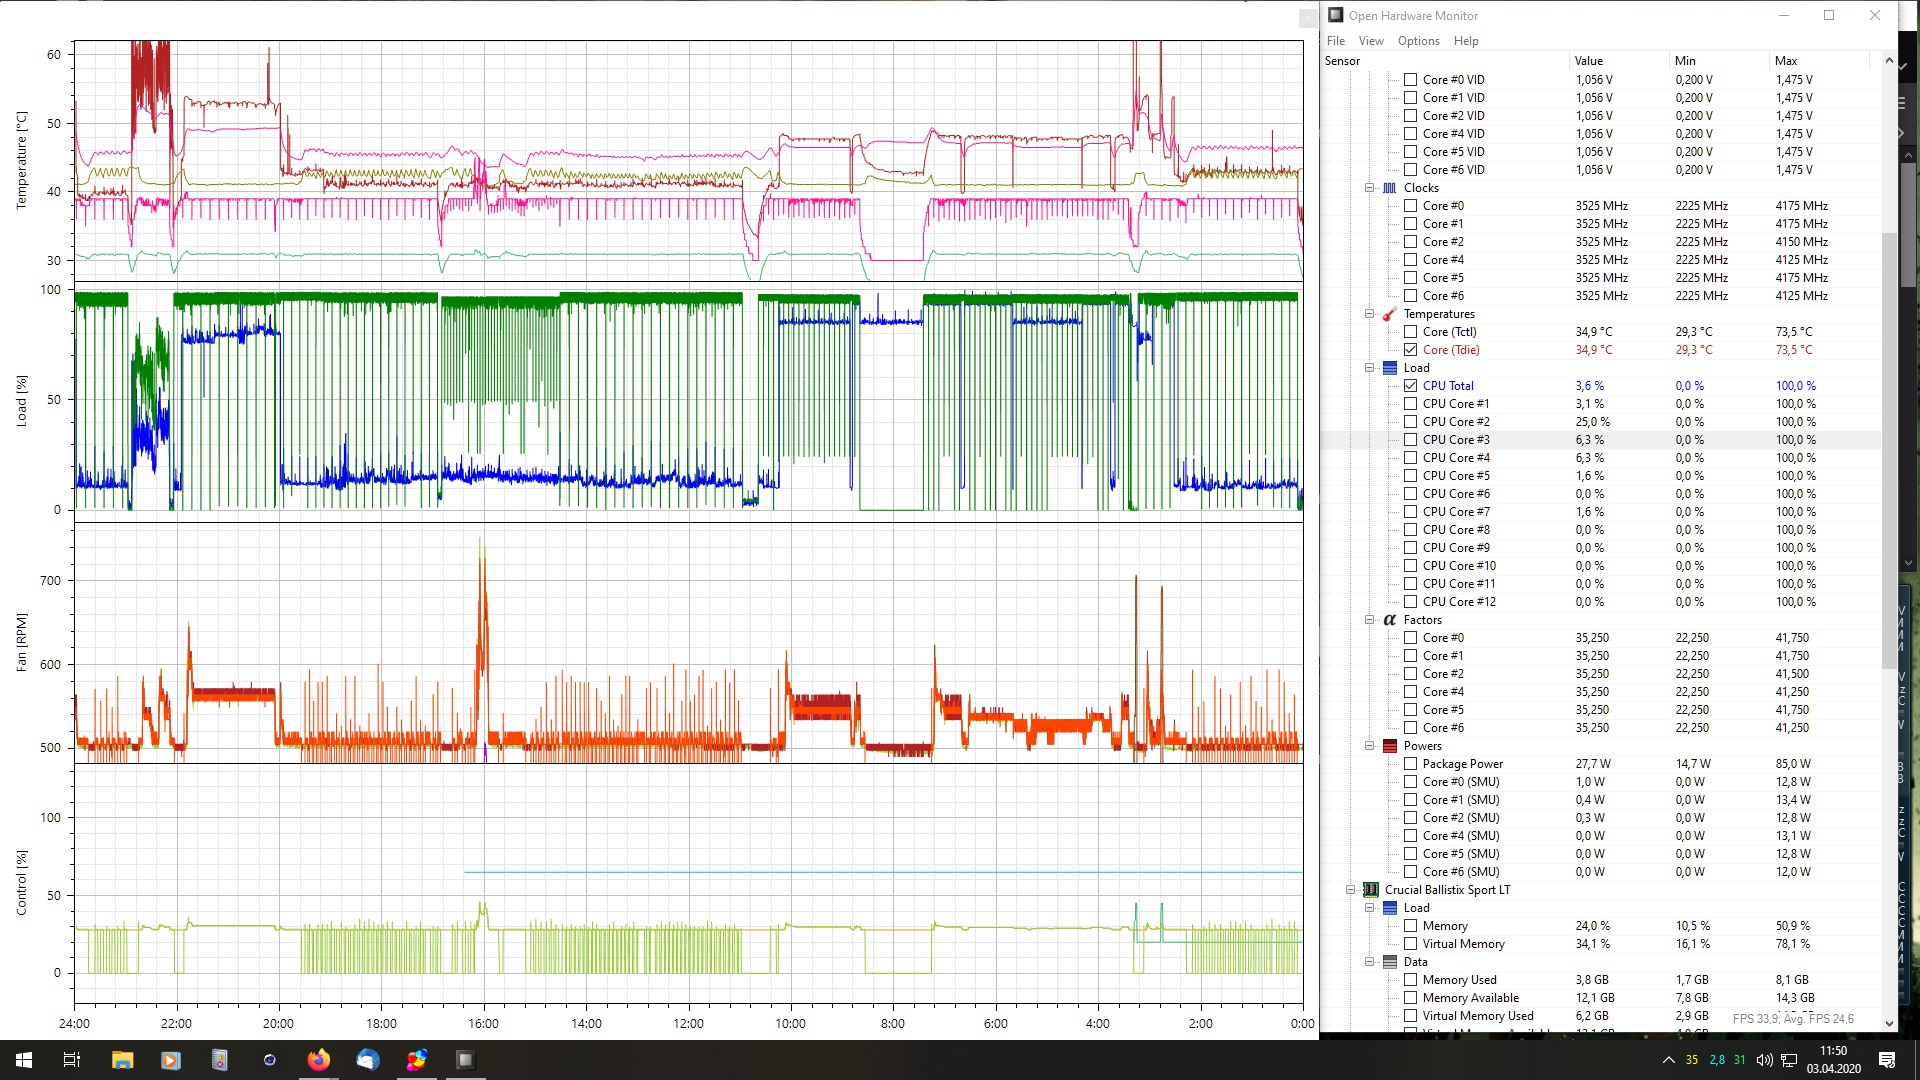Click the sensor list scroll-down arrow
Image resolution: width=1920 pixels, height=1080 pixels.
click(1889, 1023)
